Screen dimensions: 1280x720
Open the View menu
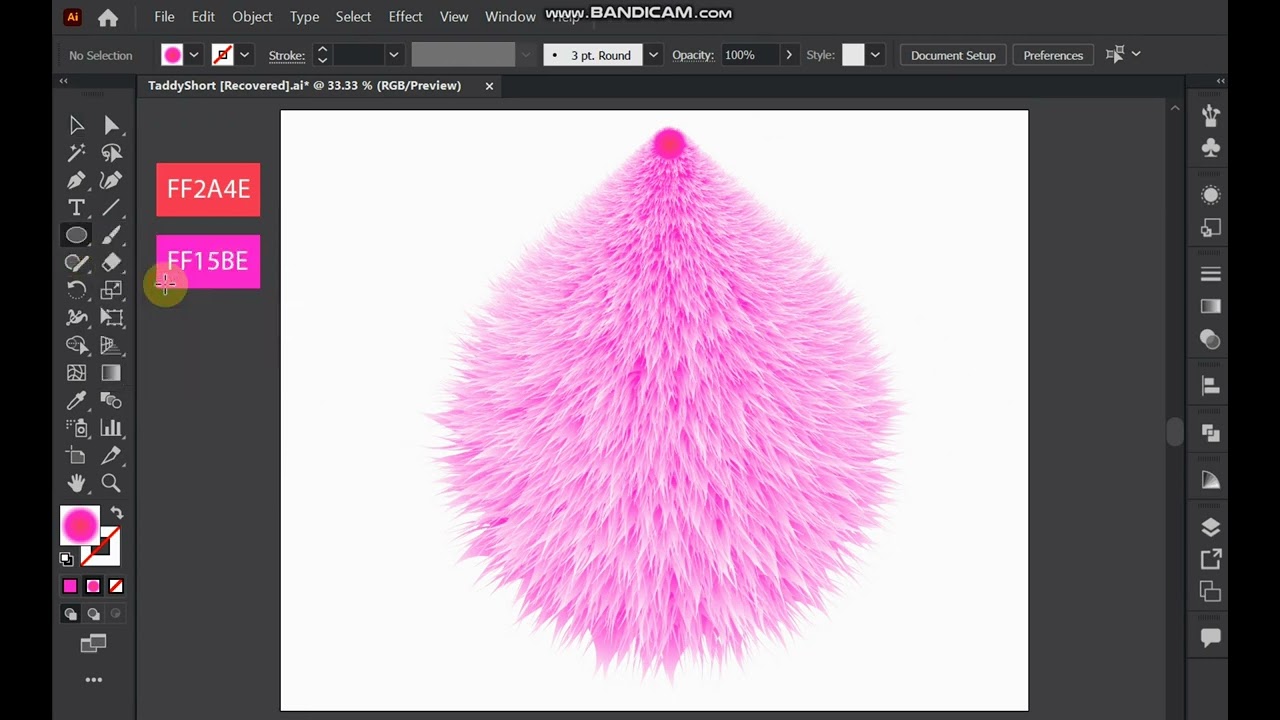point(454,17)
